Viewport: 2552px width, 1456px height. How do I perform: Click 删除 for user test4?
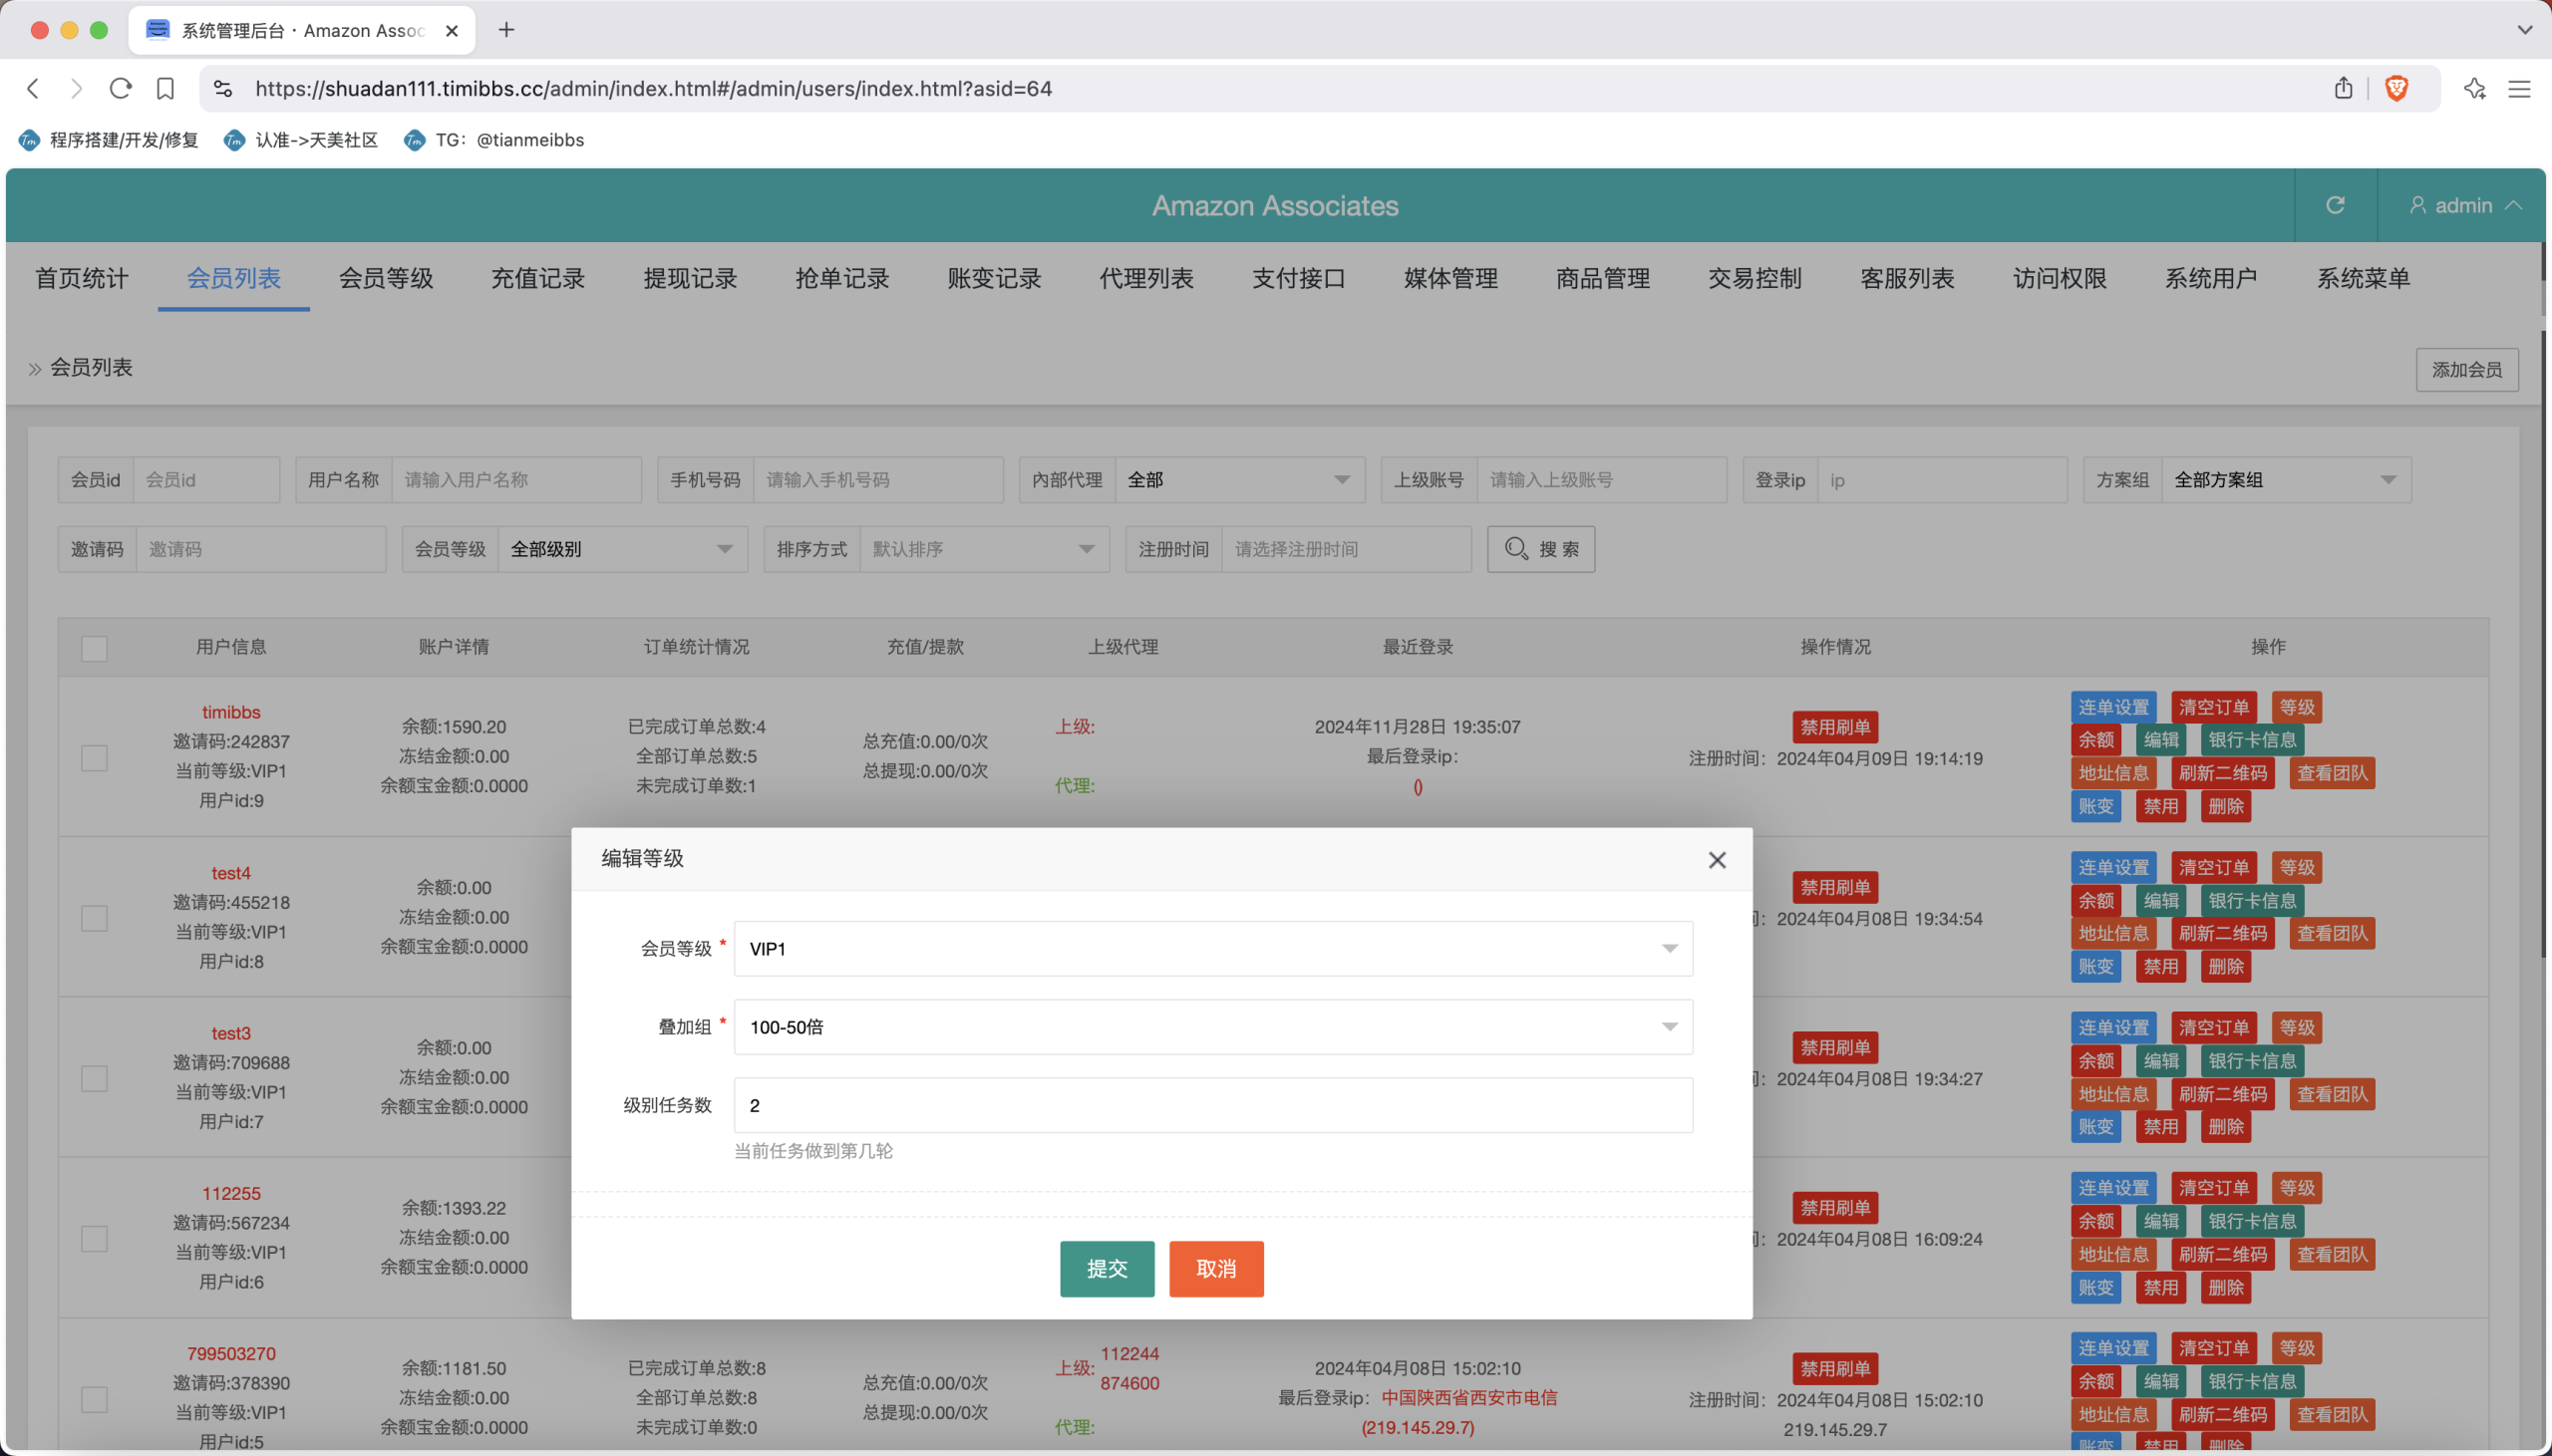2225,966
